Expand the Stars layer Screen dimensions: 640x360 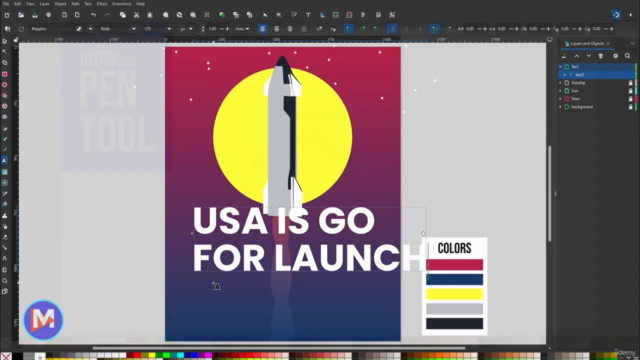coord(560,99)
